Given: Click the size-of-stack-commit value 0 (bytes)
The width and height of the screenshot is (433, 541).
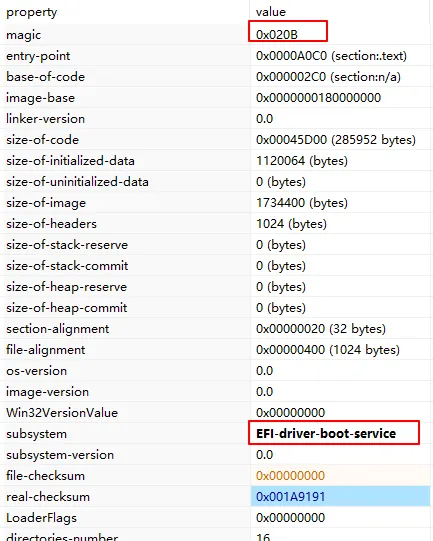Looking at the screenshot, I should [x=281, y=266].
